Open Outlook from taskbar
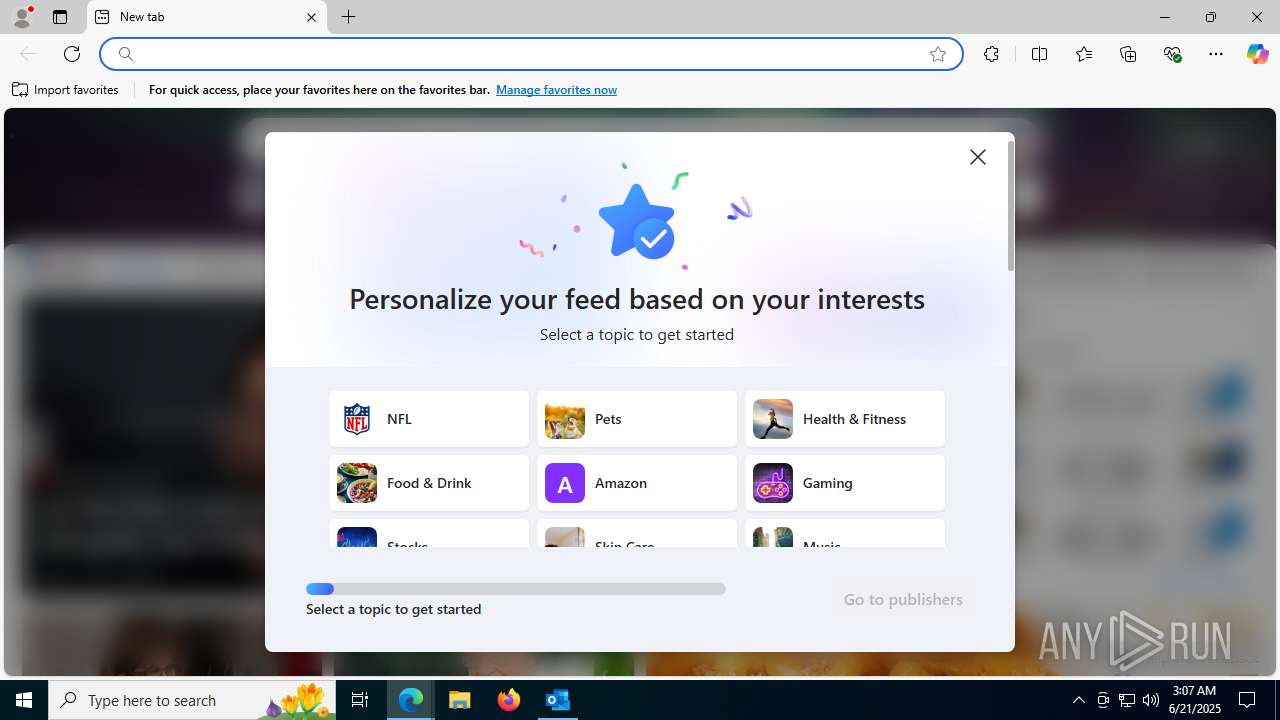Viewport: 1280px width, 720px height. click(x=558, y=700)
